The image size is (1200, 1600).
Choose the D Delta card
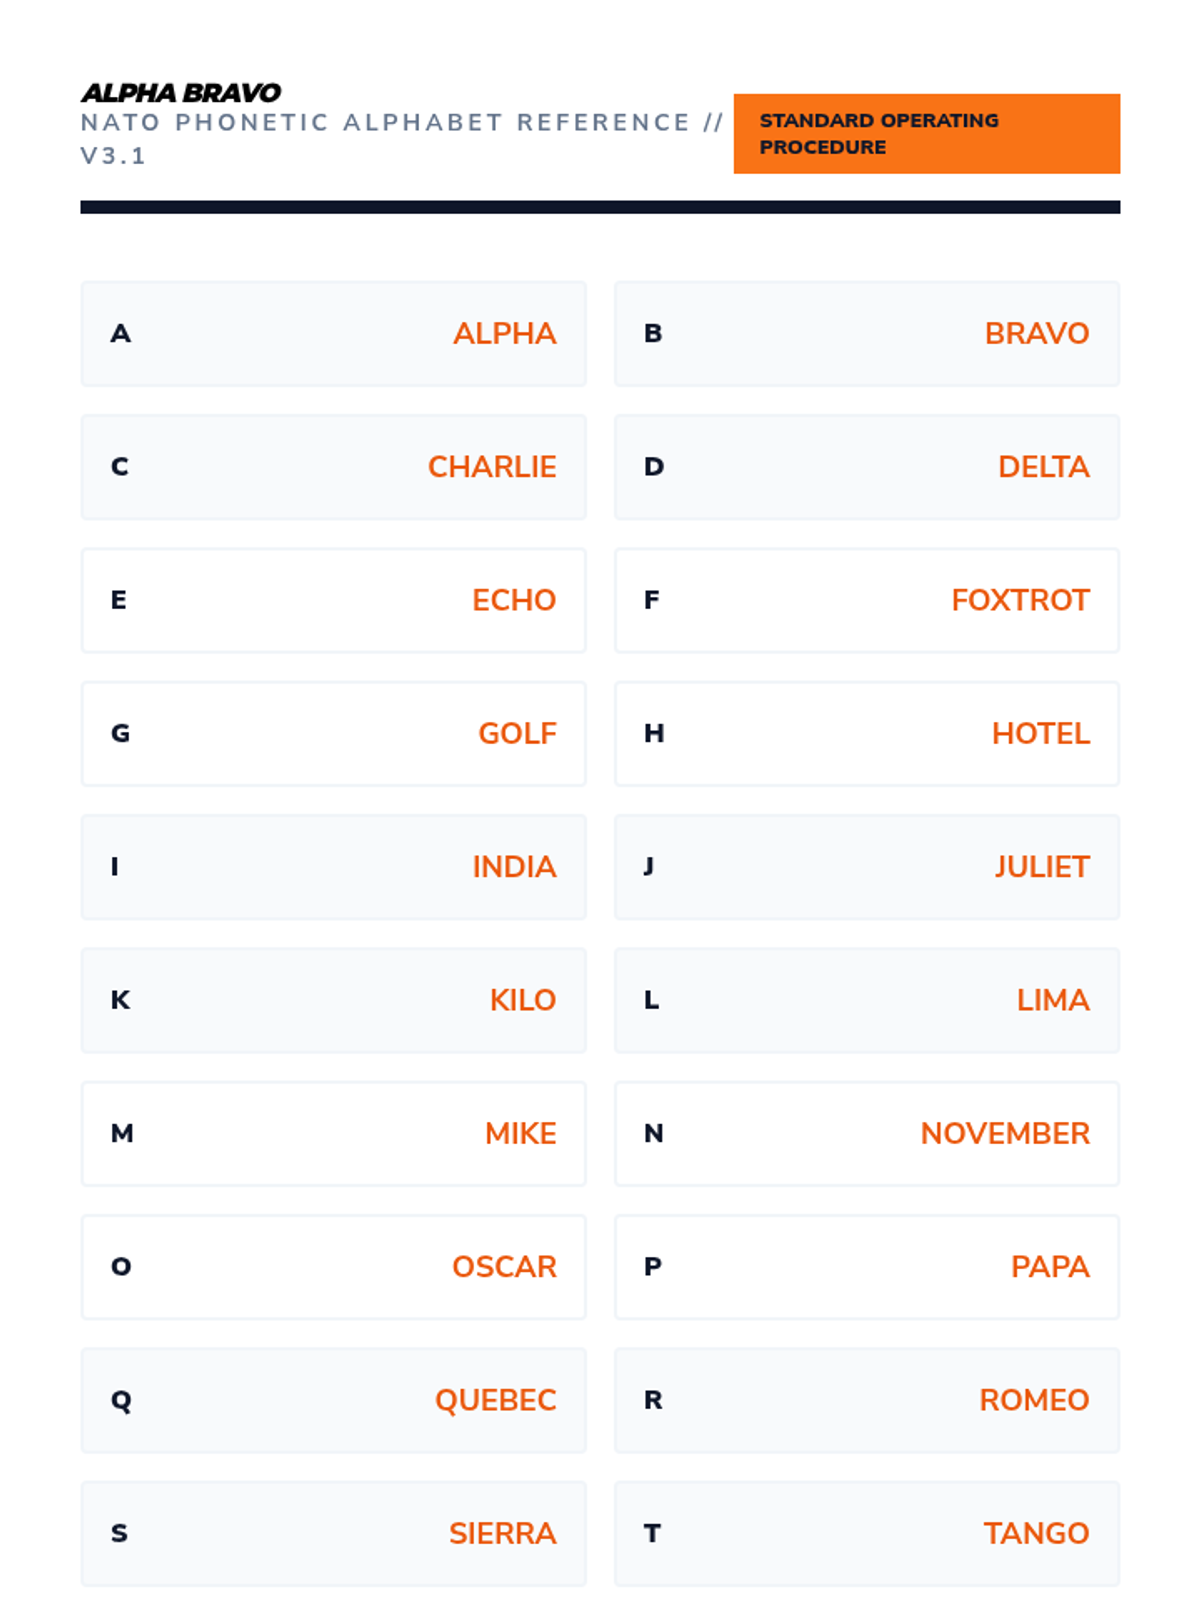tap(867, 467)
